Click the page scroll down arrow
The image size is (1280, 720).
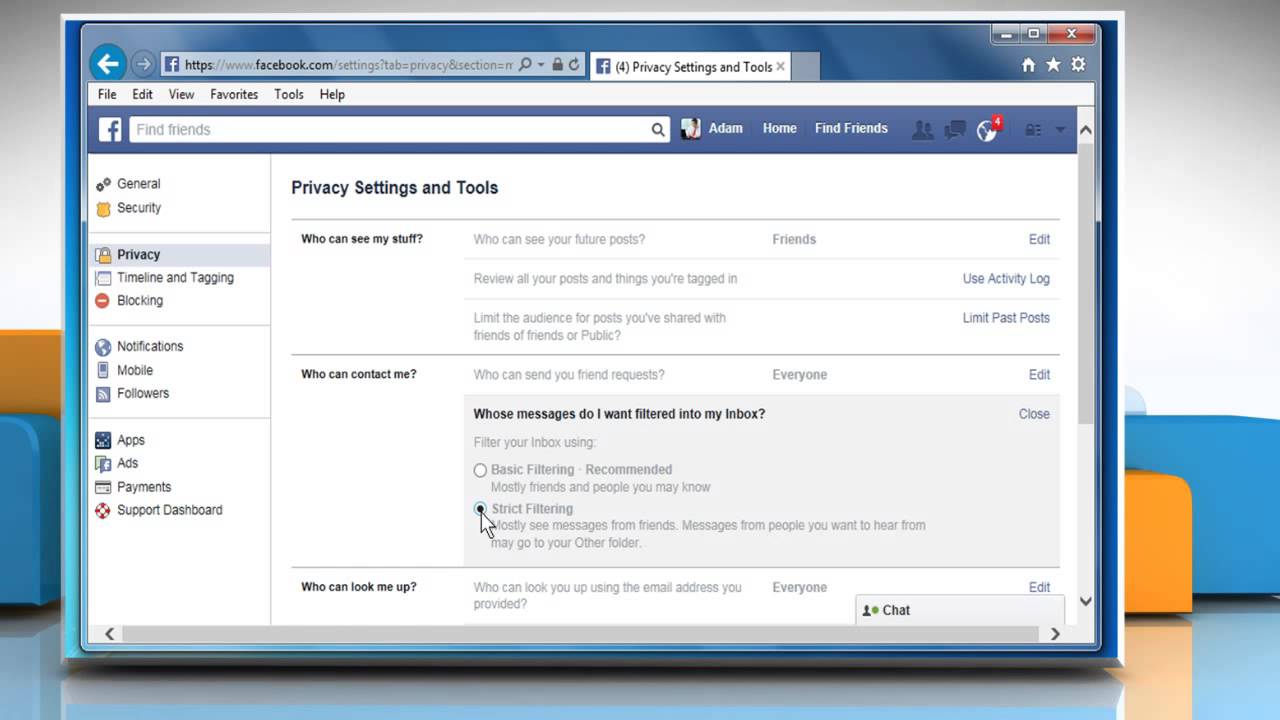pyautogui.click(x=1086, y=602)
